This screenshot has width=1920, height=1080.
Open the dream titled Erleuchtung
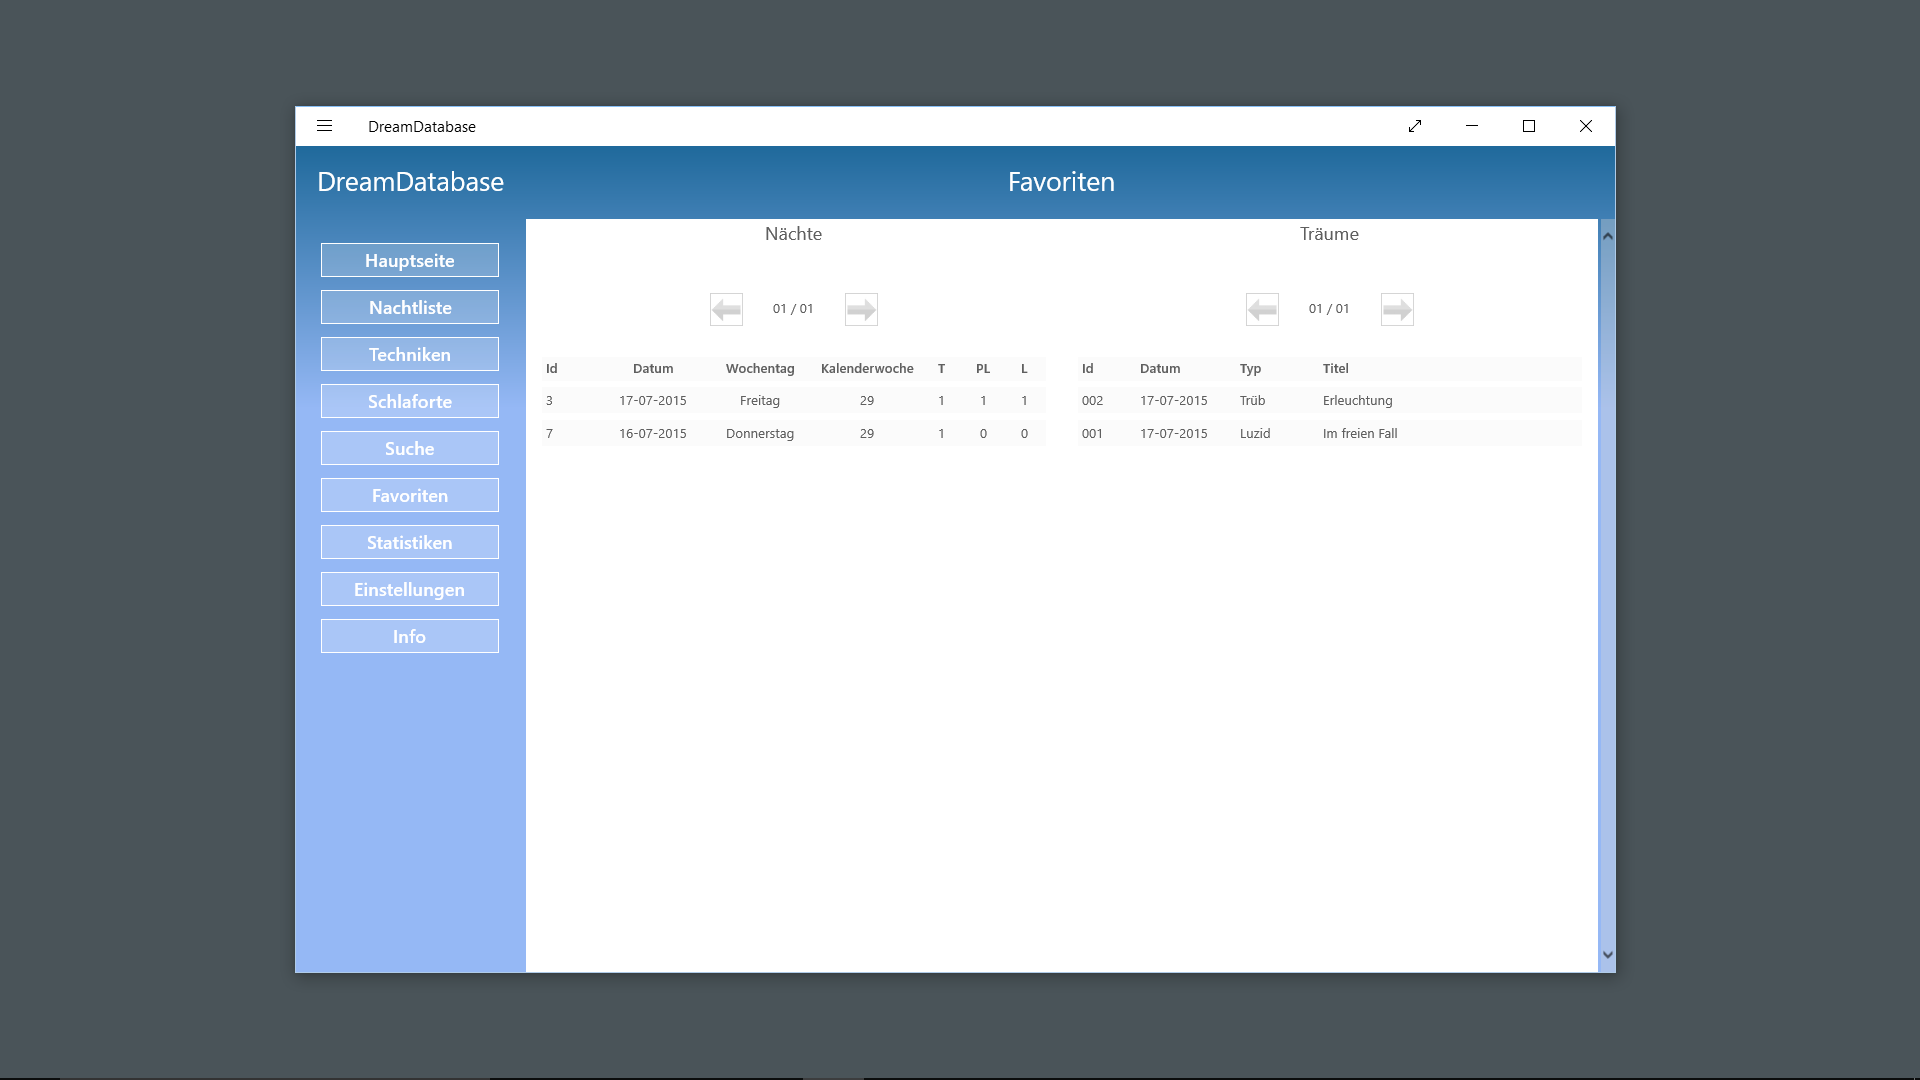click(1357, 400)
